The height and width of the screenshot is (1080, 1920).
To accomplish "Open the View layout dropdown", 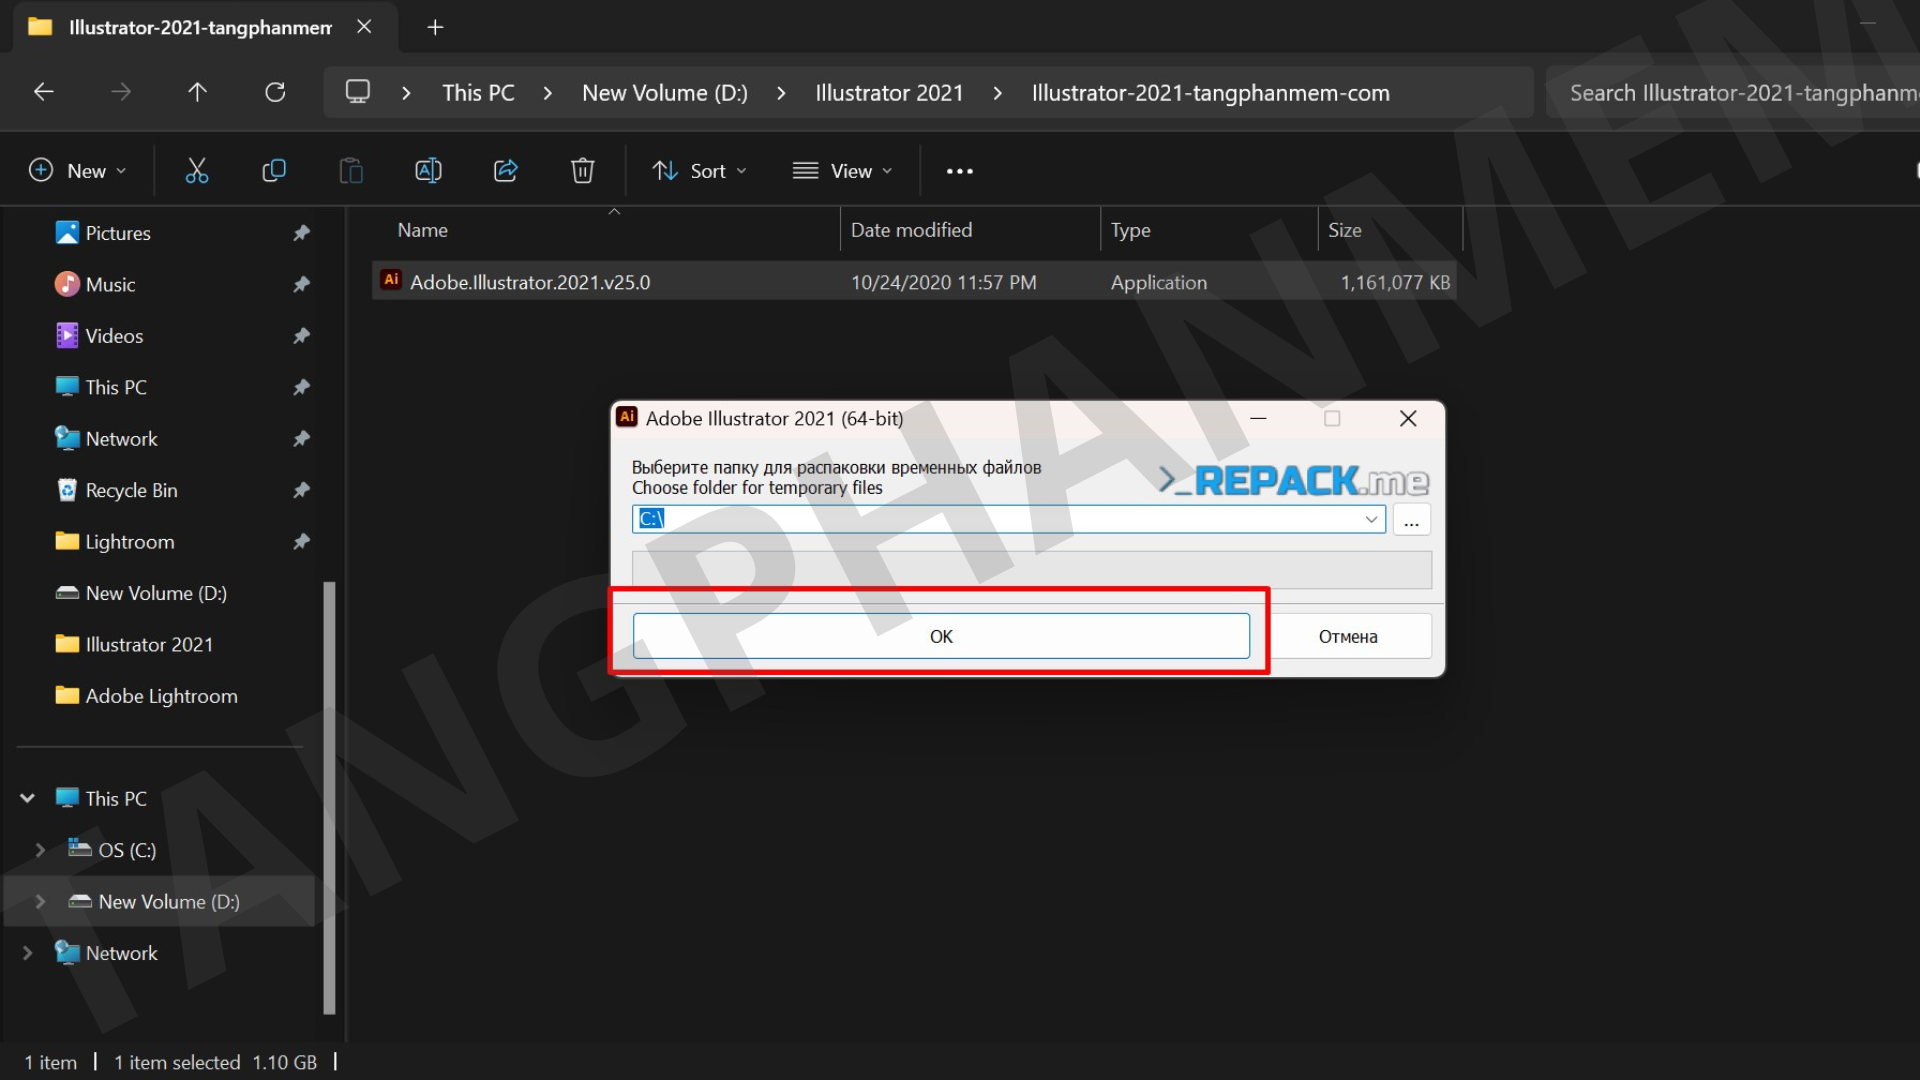I will (842, 171).
